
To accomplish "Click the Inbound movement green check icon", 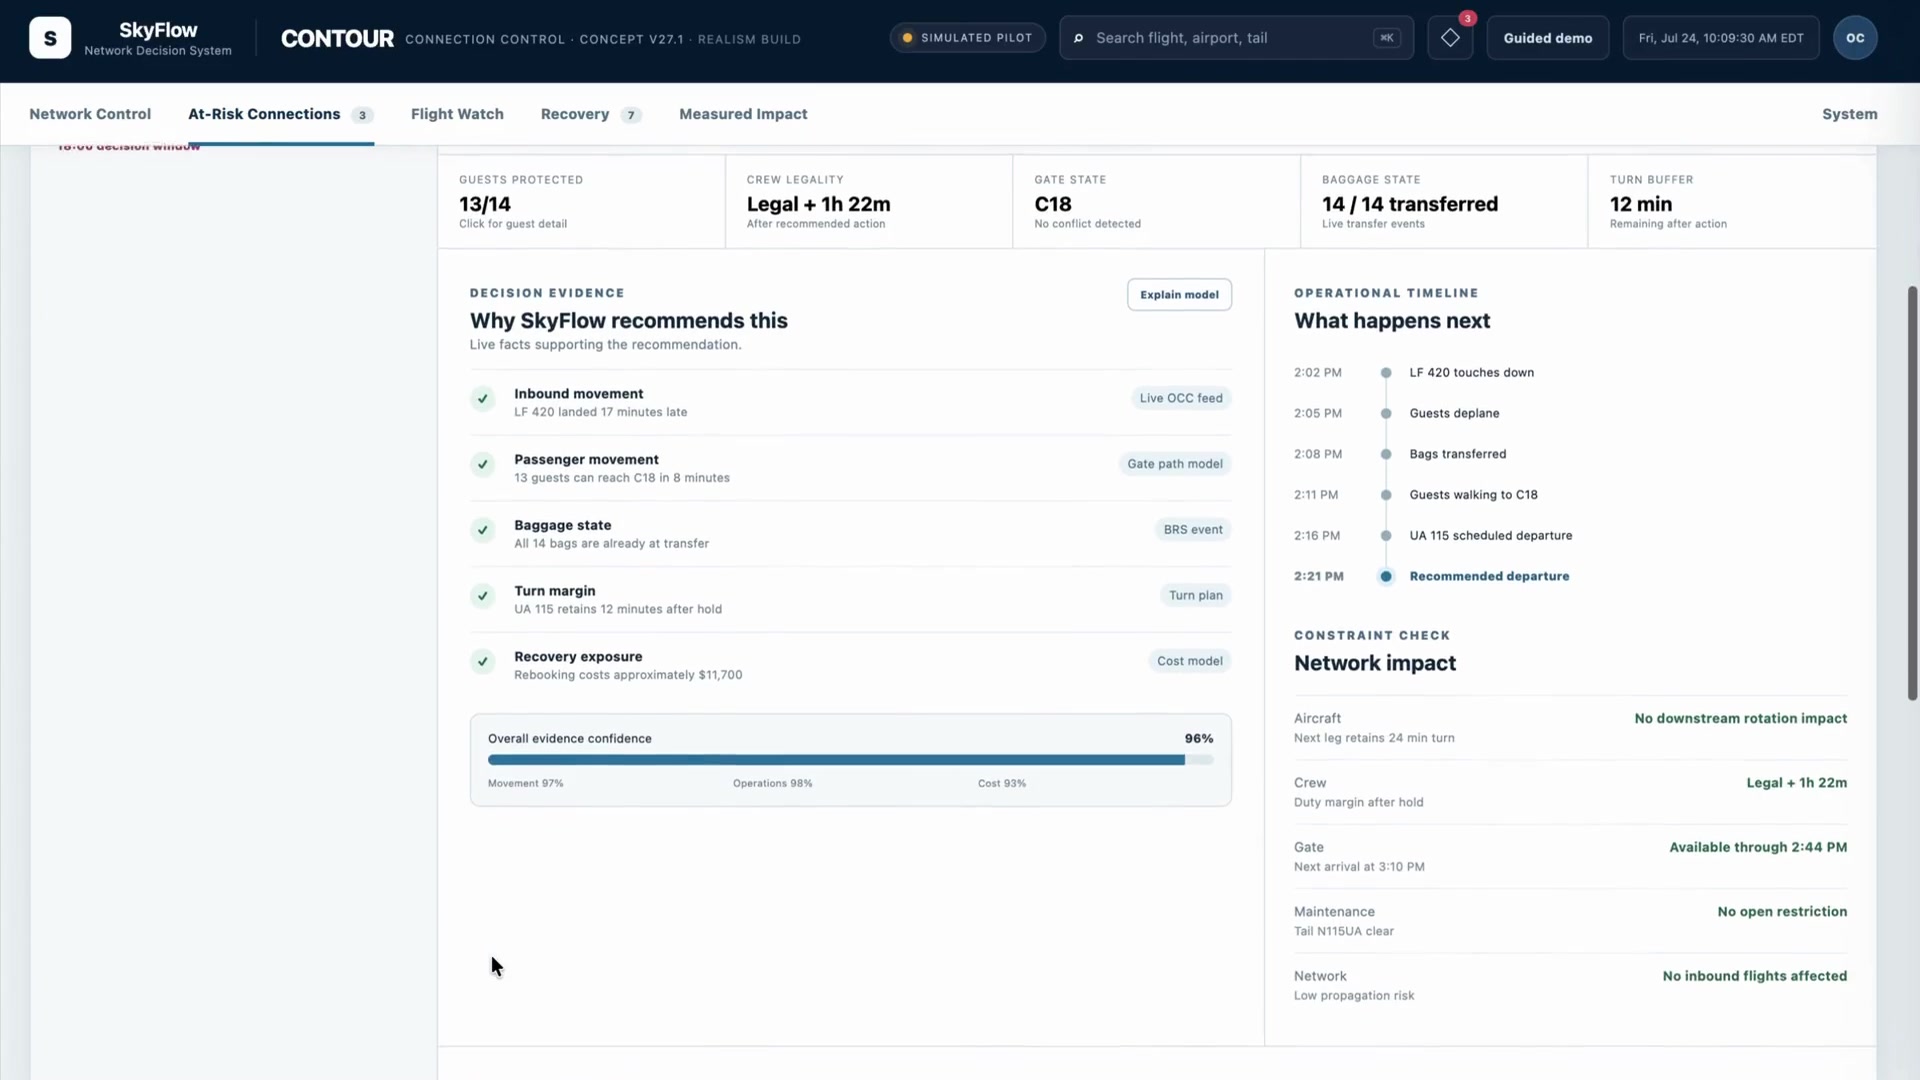I will (483, 399).
